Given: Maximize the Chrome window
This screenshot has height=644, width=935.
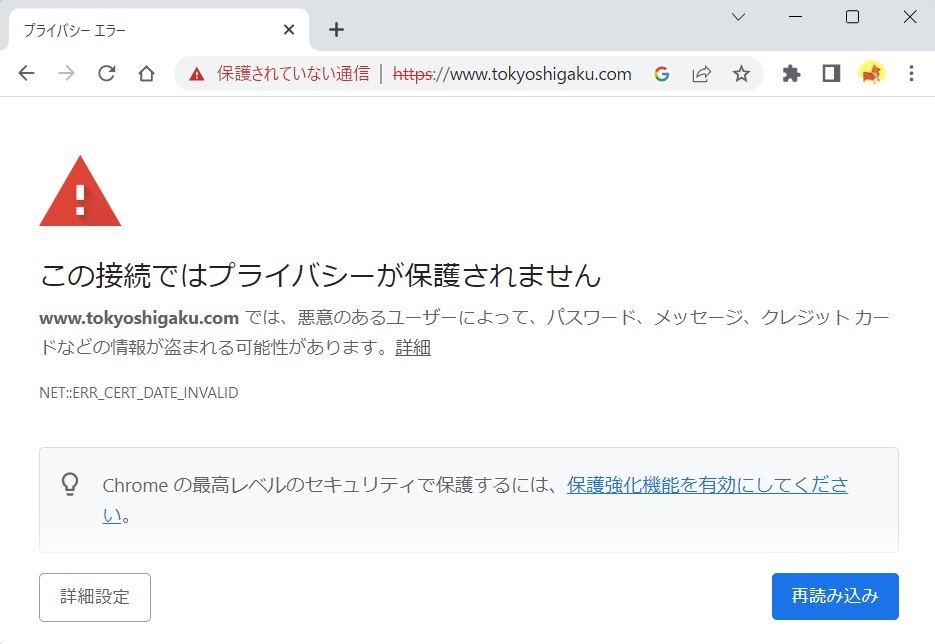Looking at the screenshot, I should [x=853, y=17].
